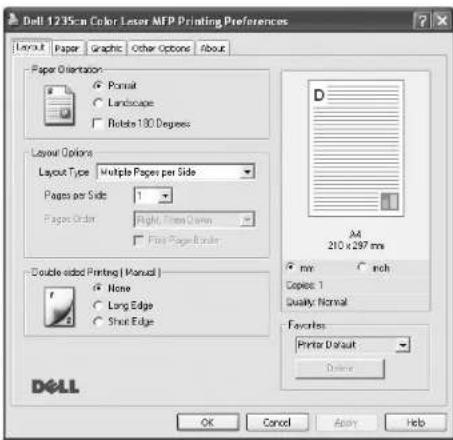Click the small layout icon in the page preview
Screen dimensions: 453x440
pos(389,201)
